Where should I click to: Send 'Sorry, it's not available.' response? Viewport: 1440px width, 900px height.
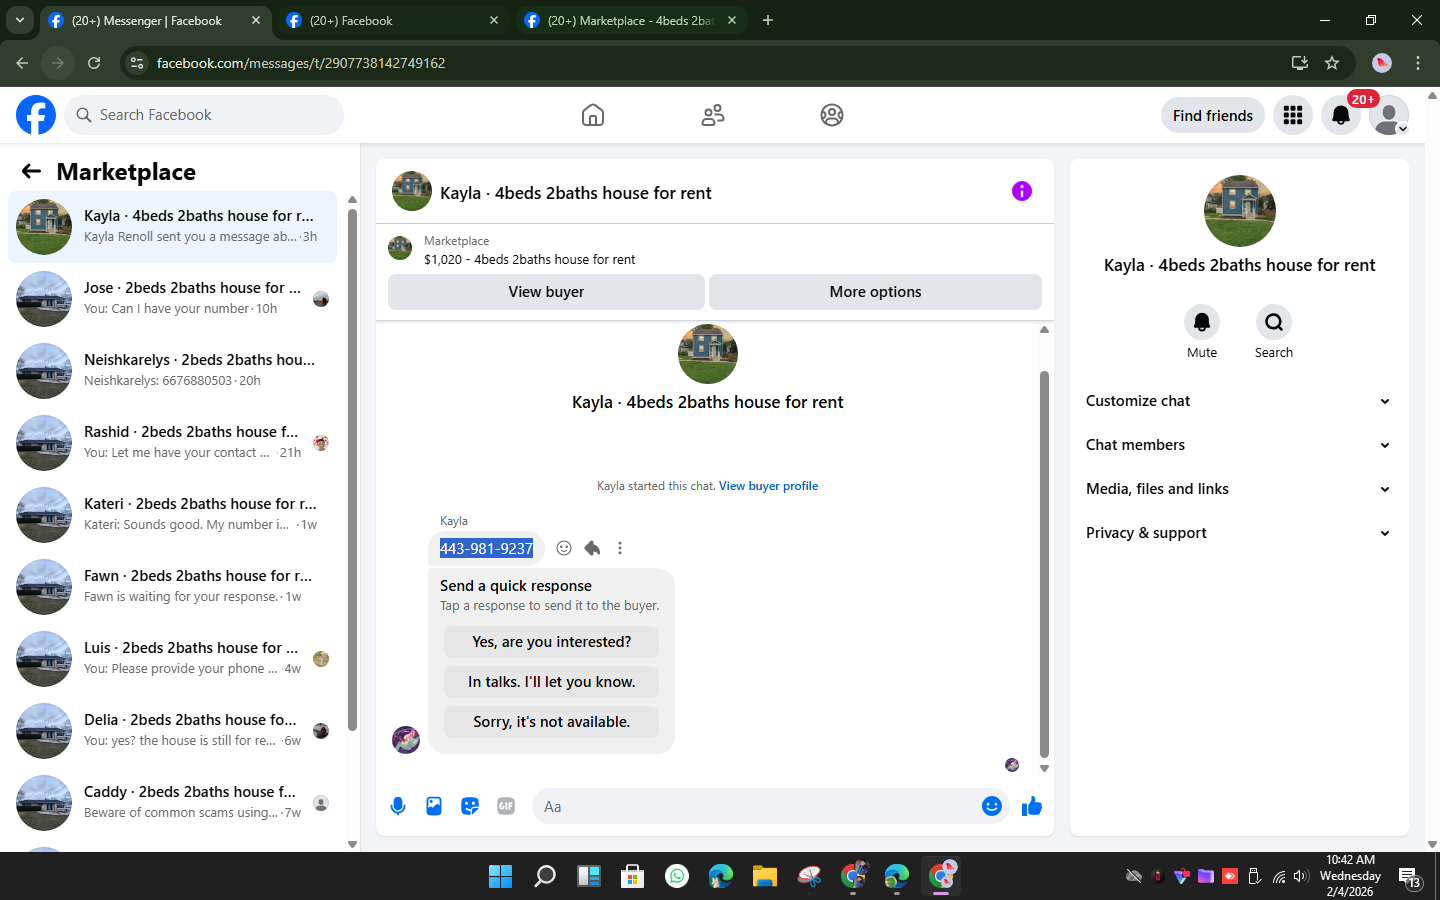[552, 722]
